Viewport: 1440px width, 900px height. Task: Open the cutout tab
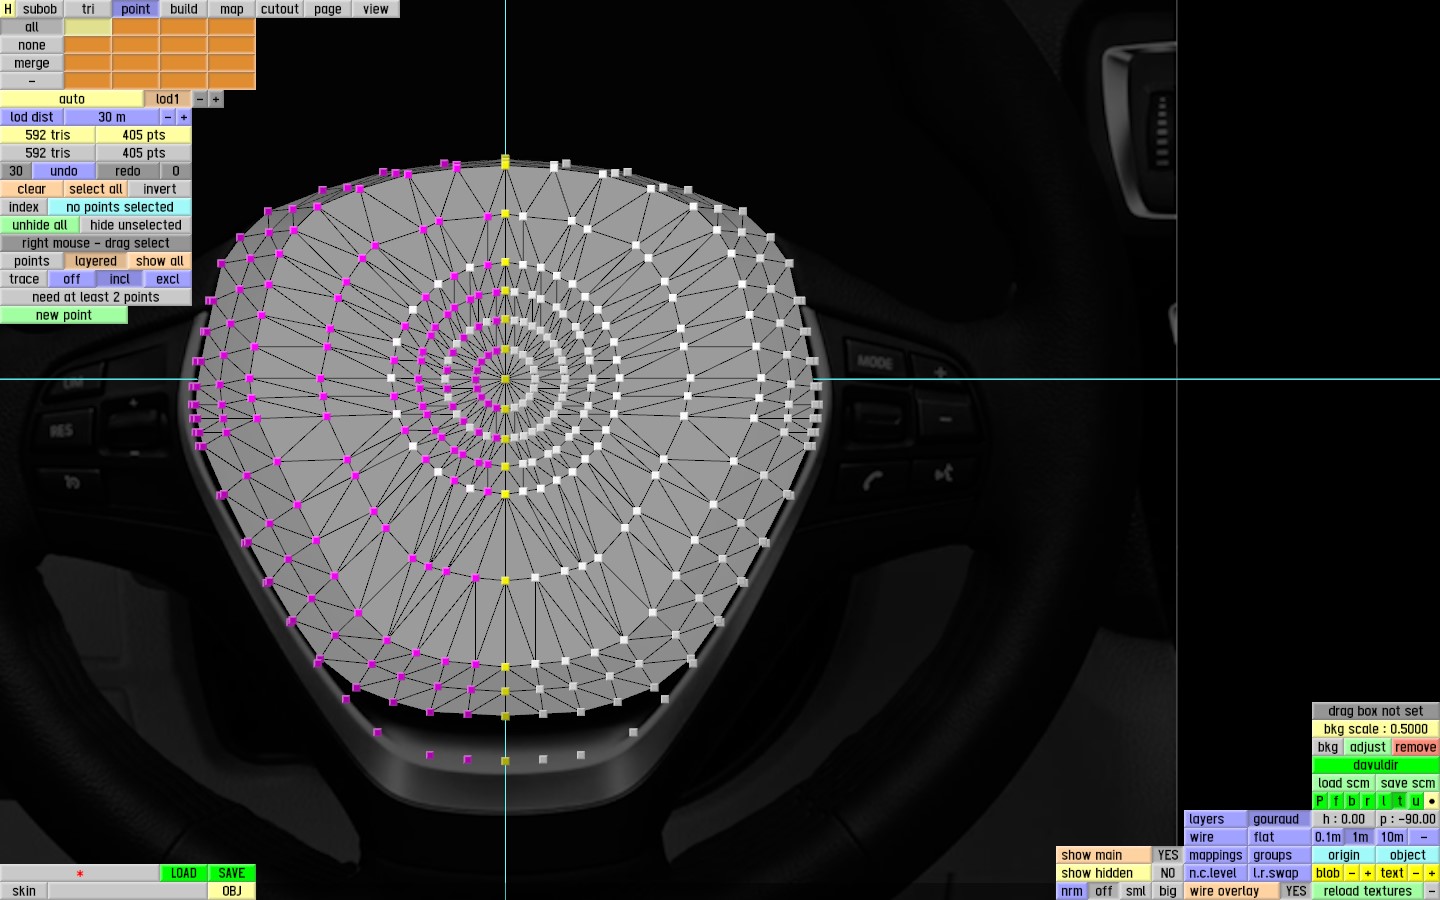click(280, 9)
